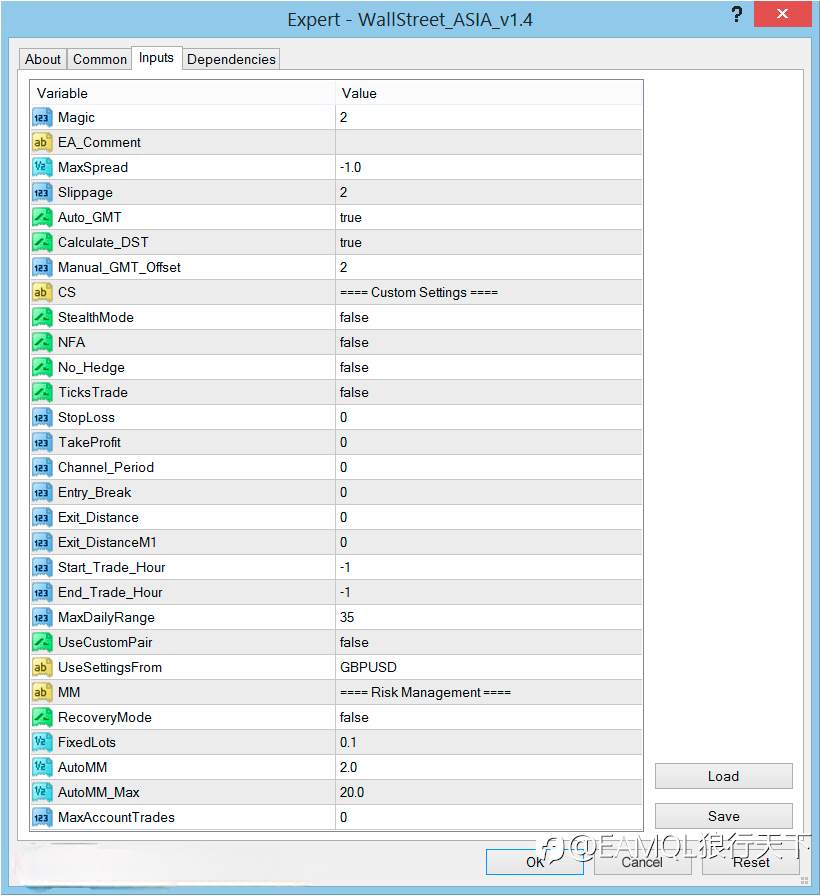This screenshot has width=820, height=896.
Task: Select the string icon next to EA_Comment
Action: [x=42, y=143]
